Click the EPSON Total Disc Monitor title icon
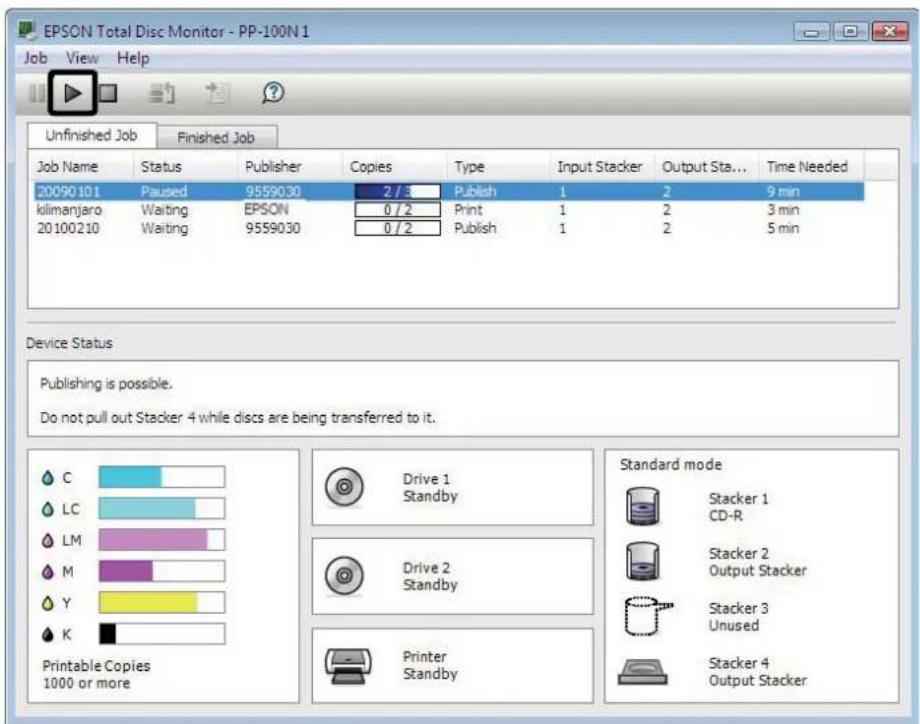Screen dimensions: 920x724 [27, 30]
